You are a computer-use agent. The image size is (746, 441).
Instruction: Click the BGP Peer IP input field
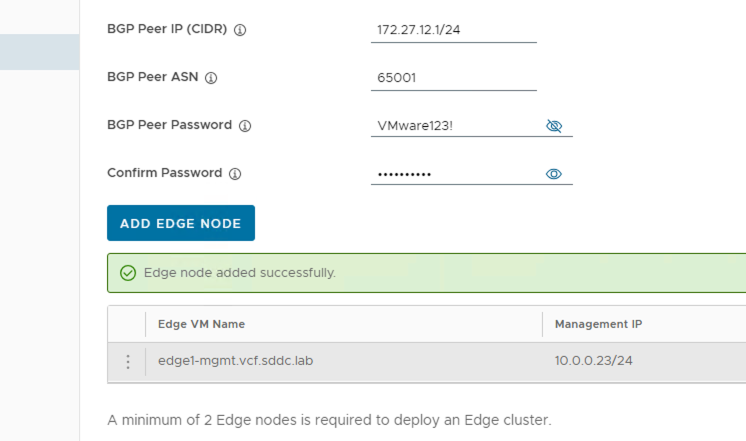[x=453, y=30]
